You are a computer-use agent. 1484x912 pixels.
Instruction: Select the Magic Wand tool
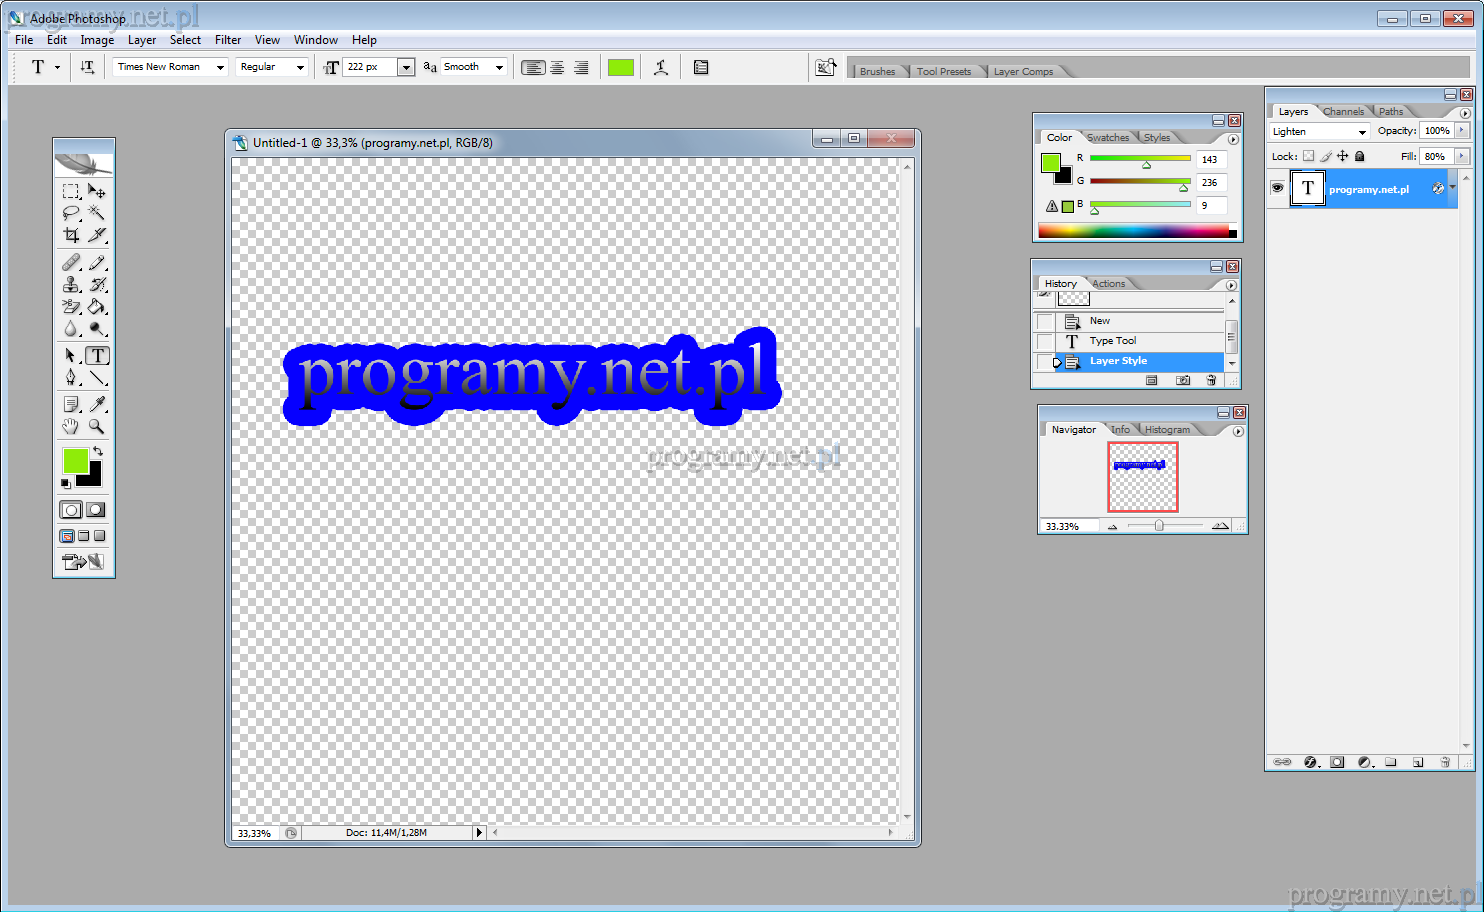97,213
